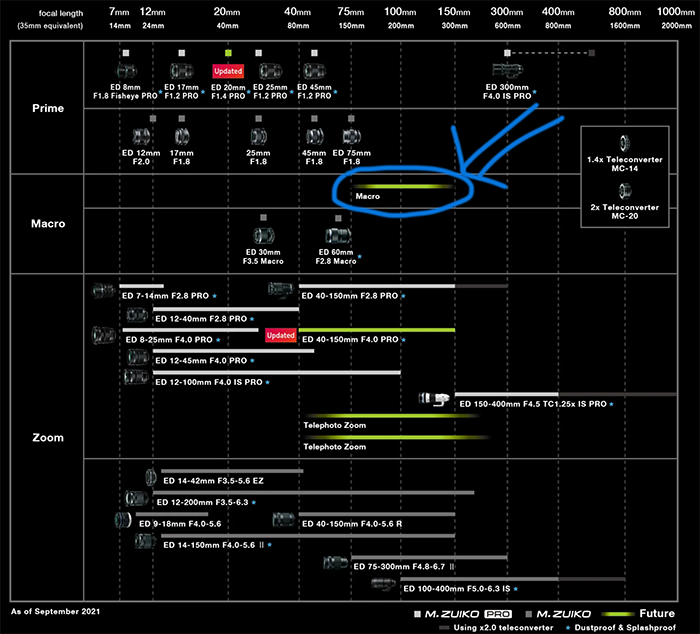Click the Updated badge above ED 20mm F1.4 PRO

pyautogui.click(x=228, y=71)
